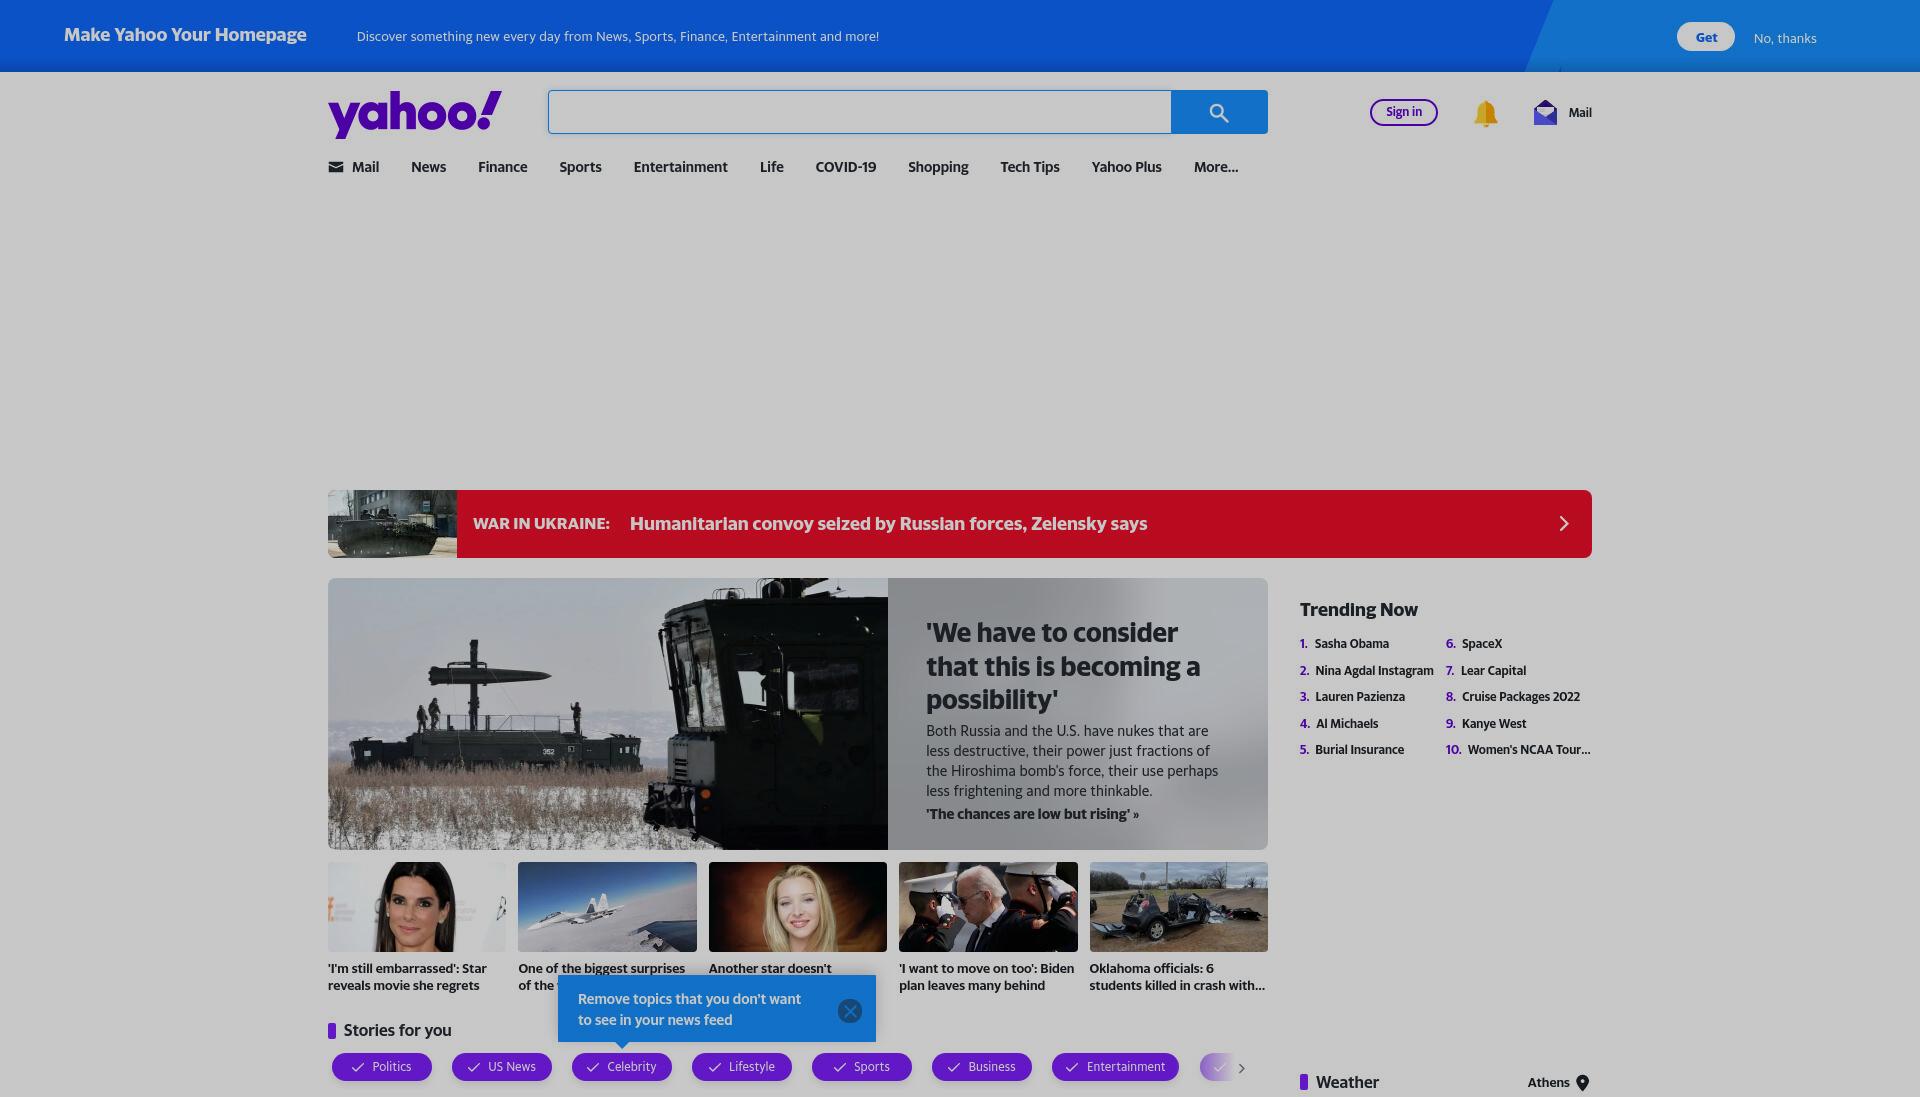Click the Oklahoma officials headline text
Image resolution: width=1920 pixels, height=1097 pixels.
[x=1177, y=977]
